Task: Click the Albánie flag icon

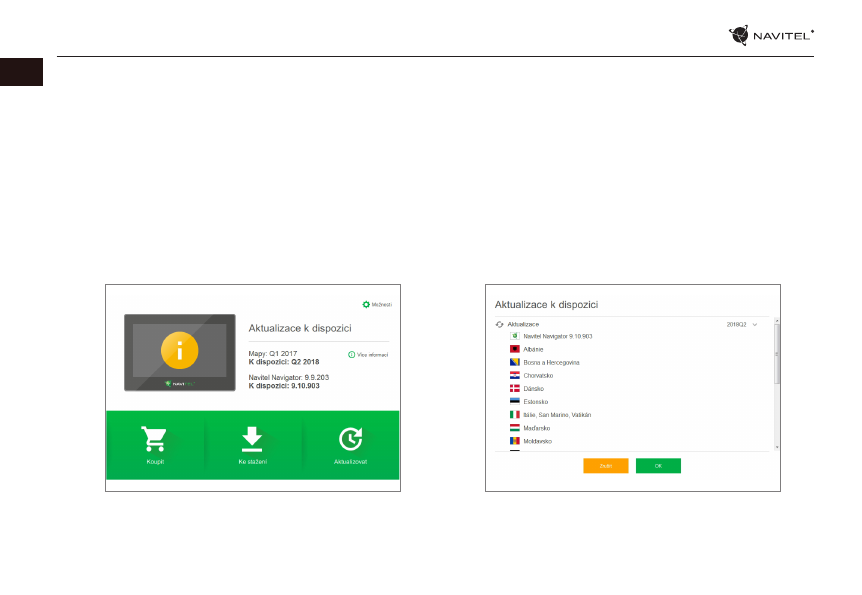Action: pos(515,349)
